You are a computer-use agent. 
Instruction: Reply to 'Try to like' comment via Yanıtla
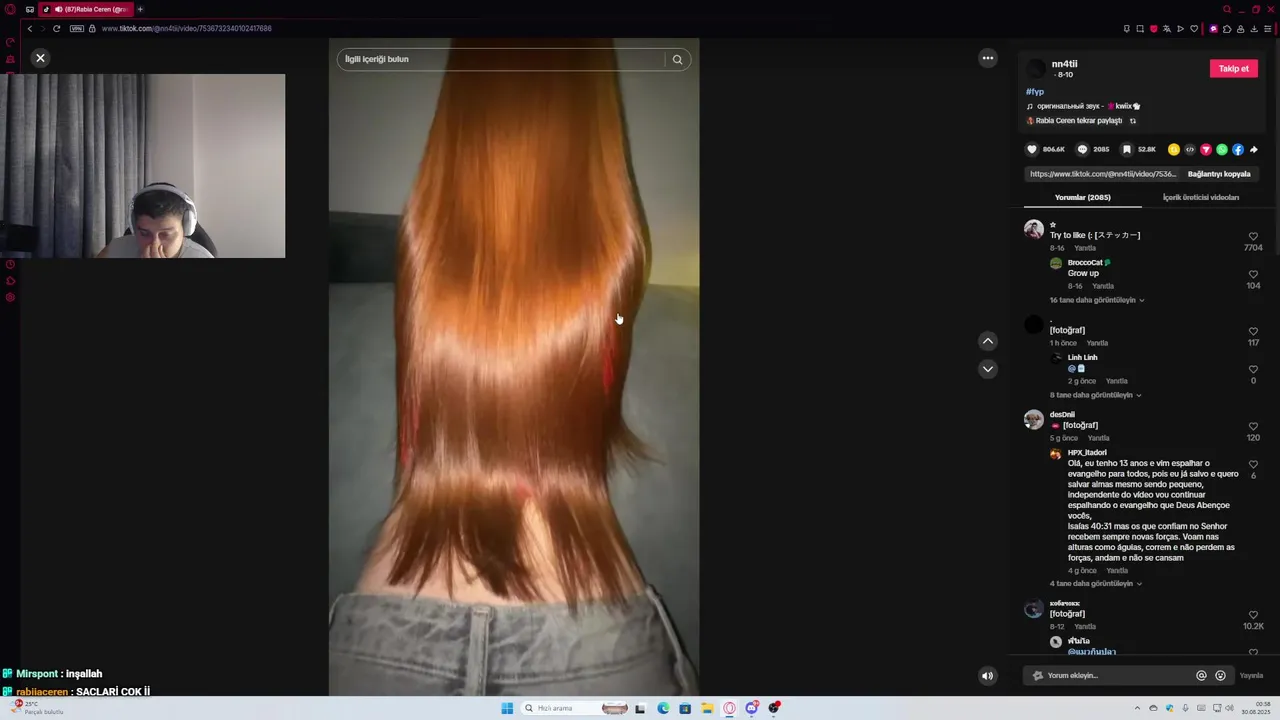coord(1085,248)
